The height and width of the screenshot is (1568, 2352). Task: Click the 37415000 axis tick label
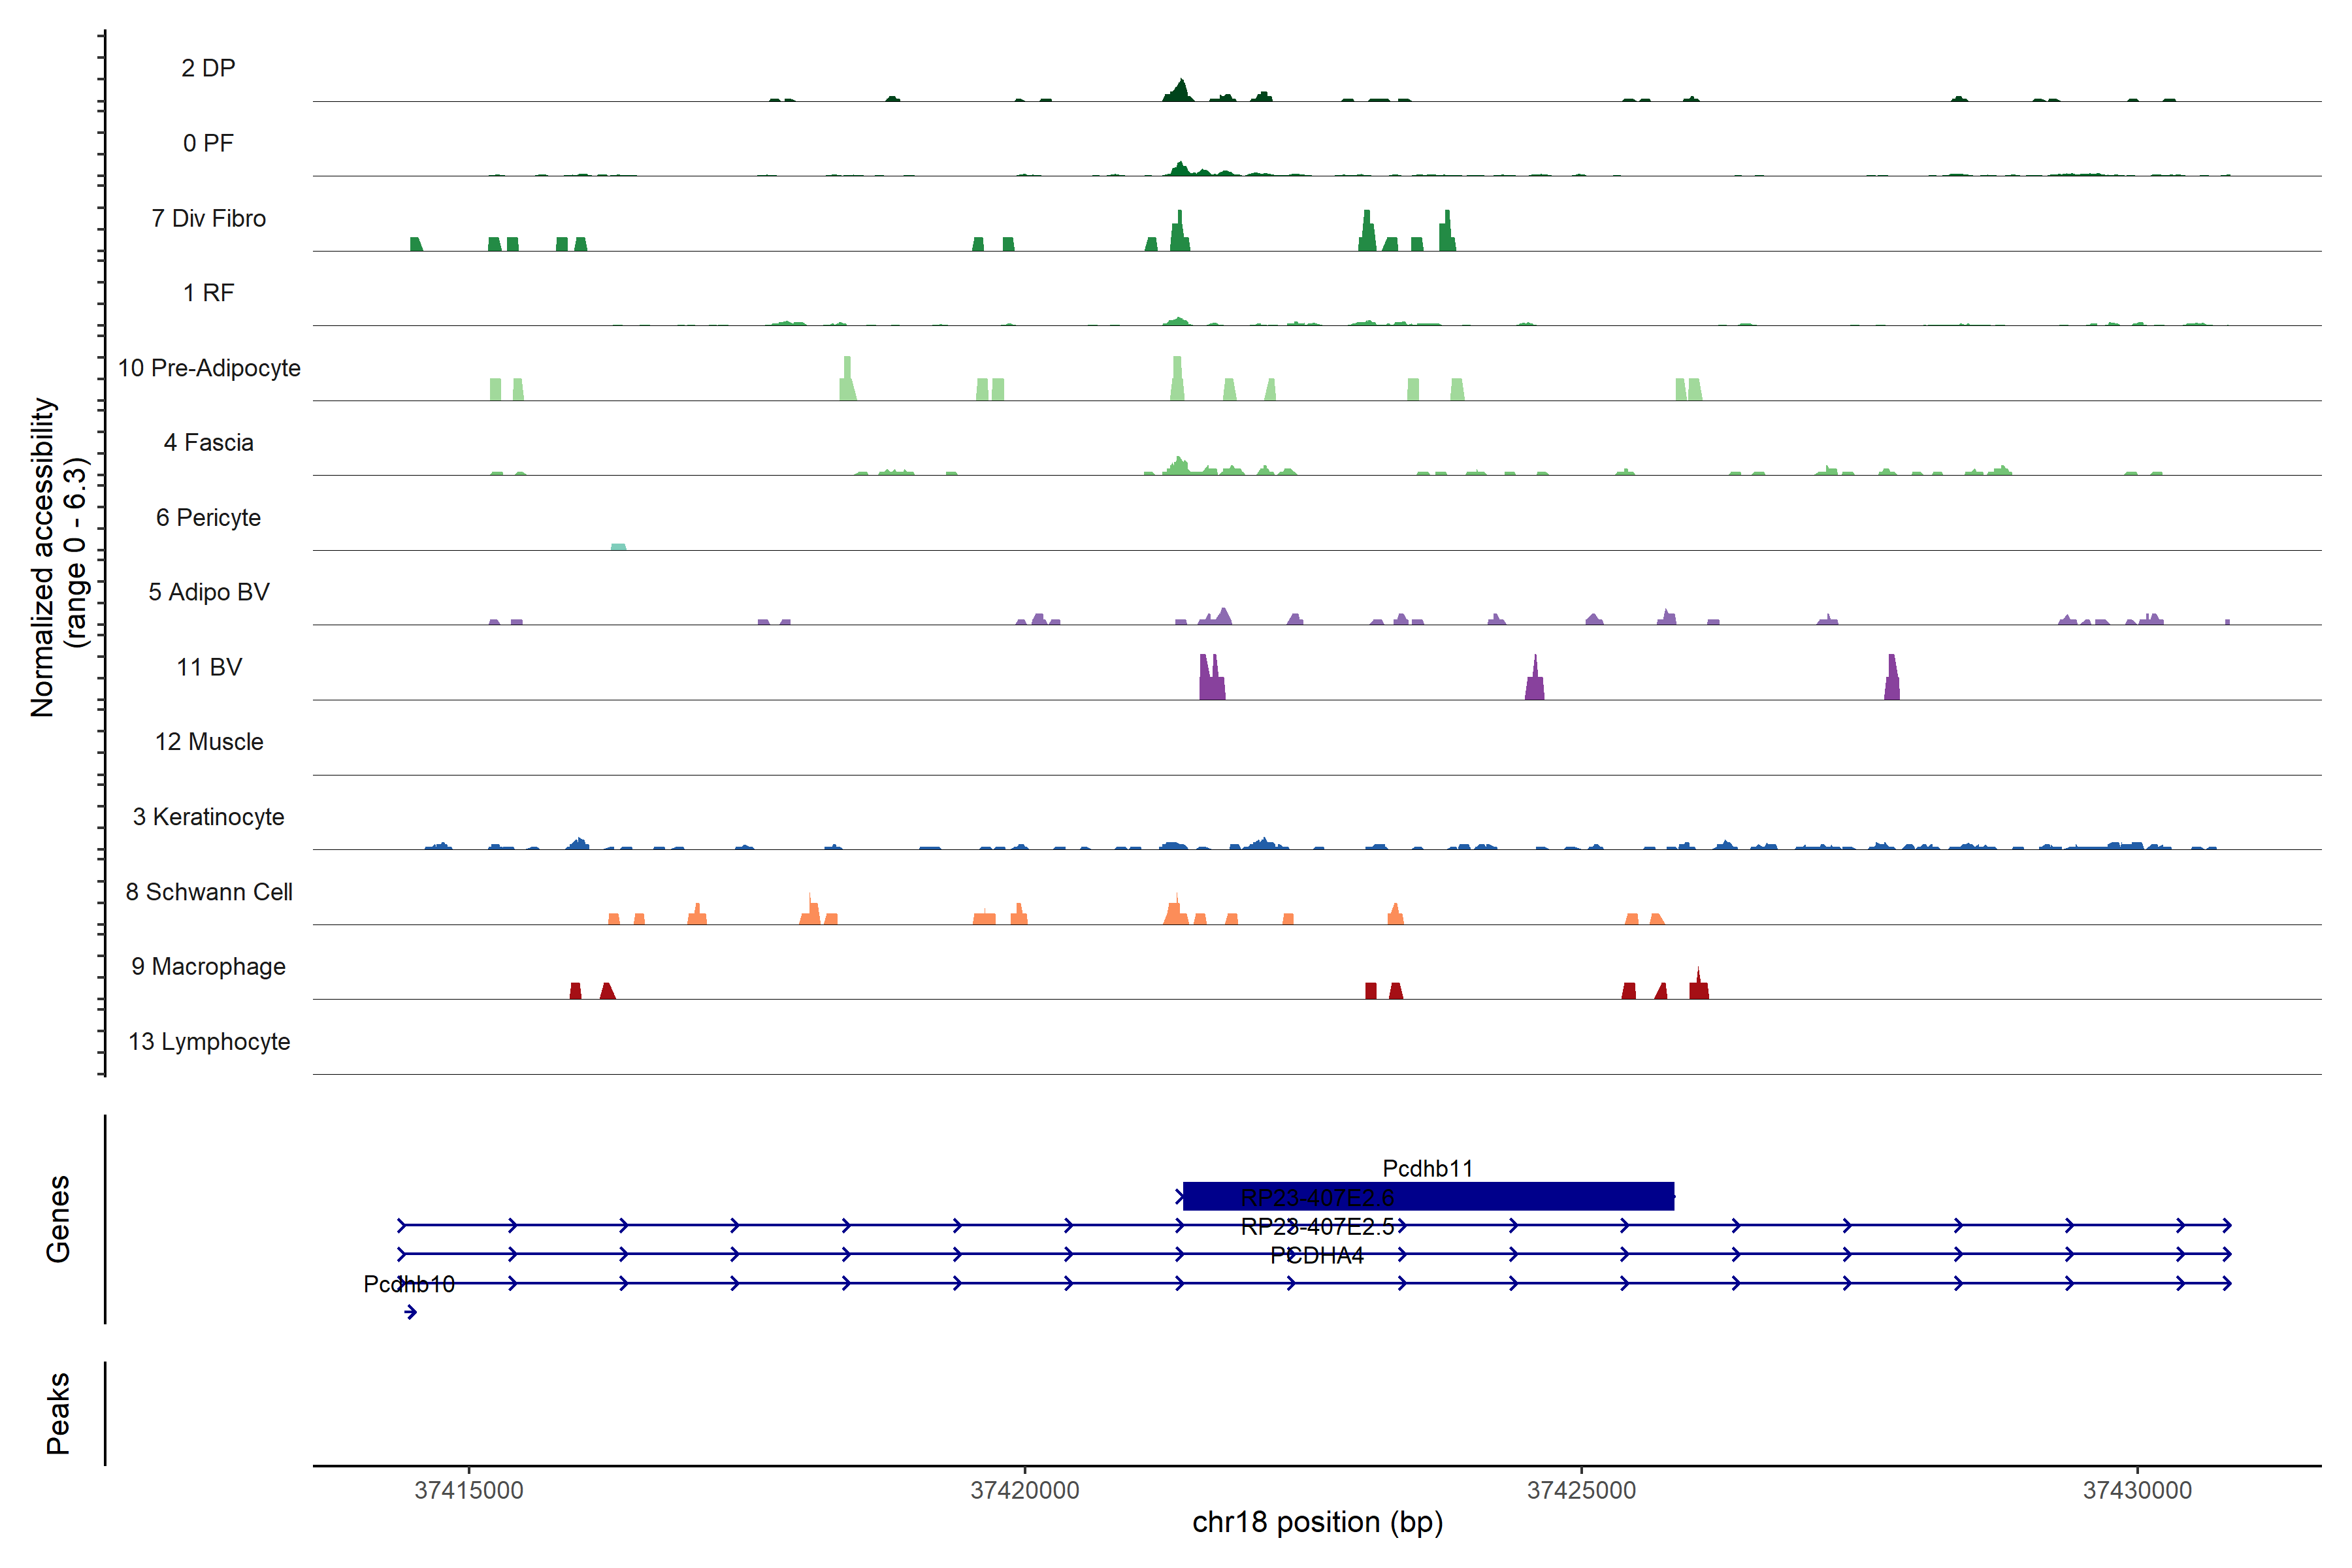[469, 1490]
